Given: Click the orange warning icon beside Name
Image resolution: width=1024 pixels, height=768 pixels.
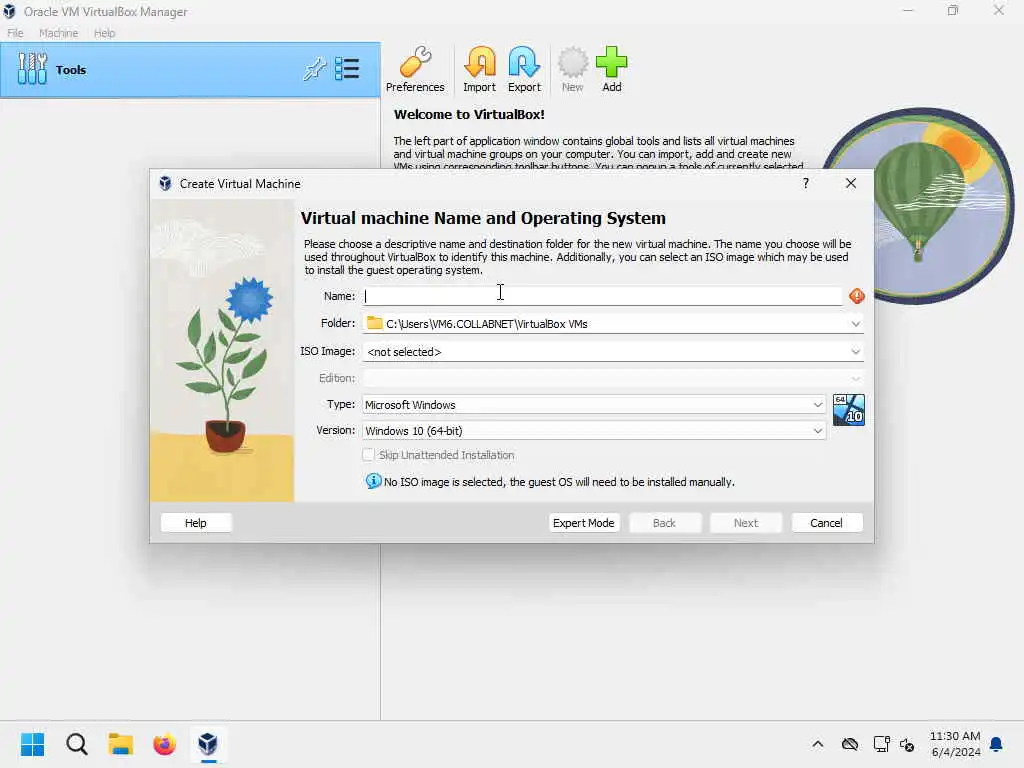Looking at the screenshot, I should click(x=857, y=296).
